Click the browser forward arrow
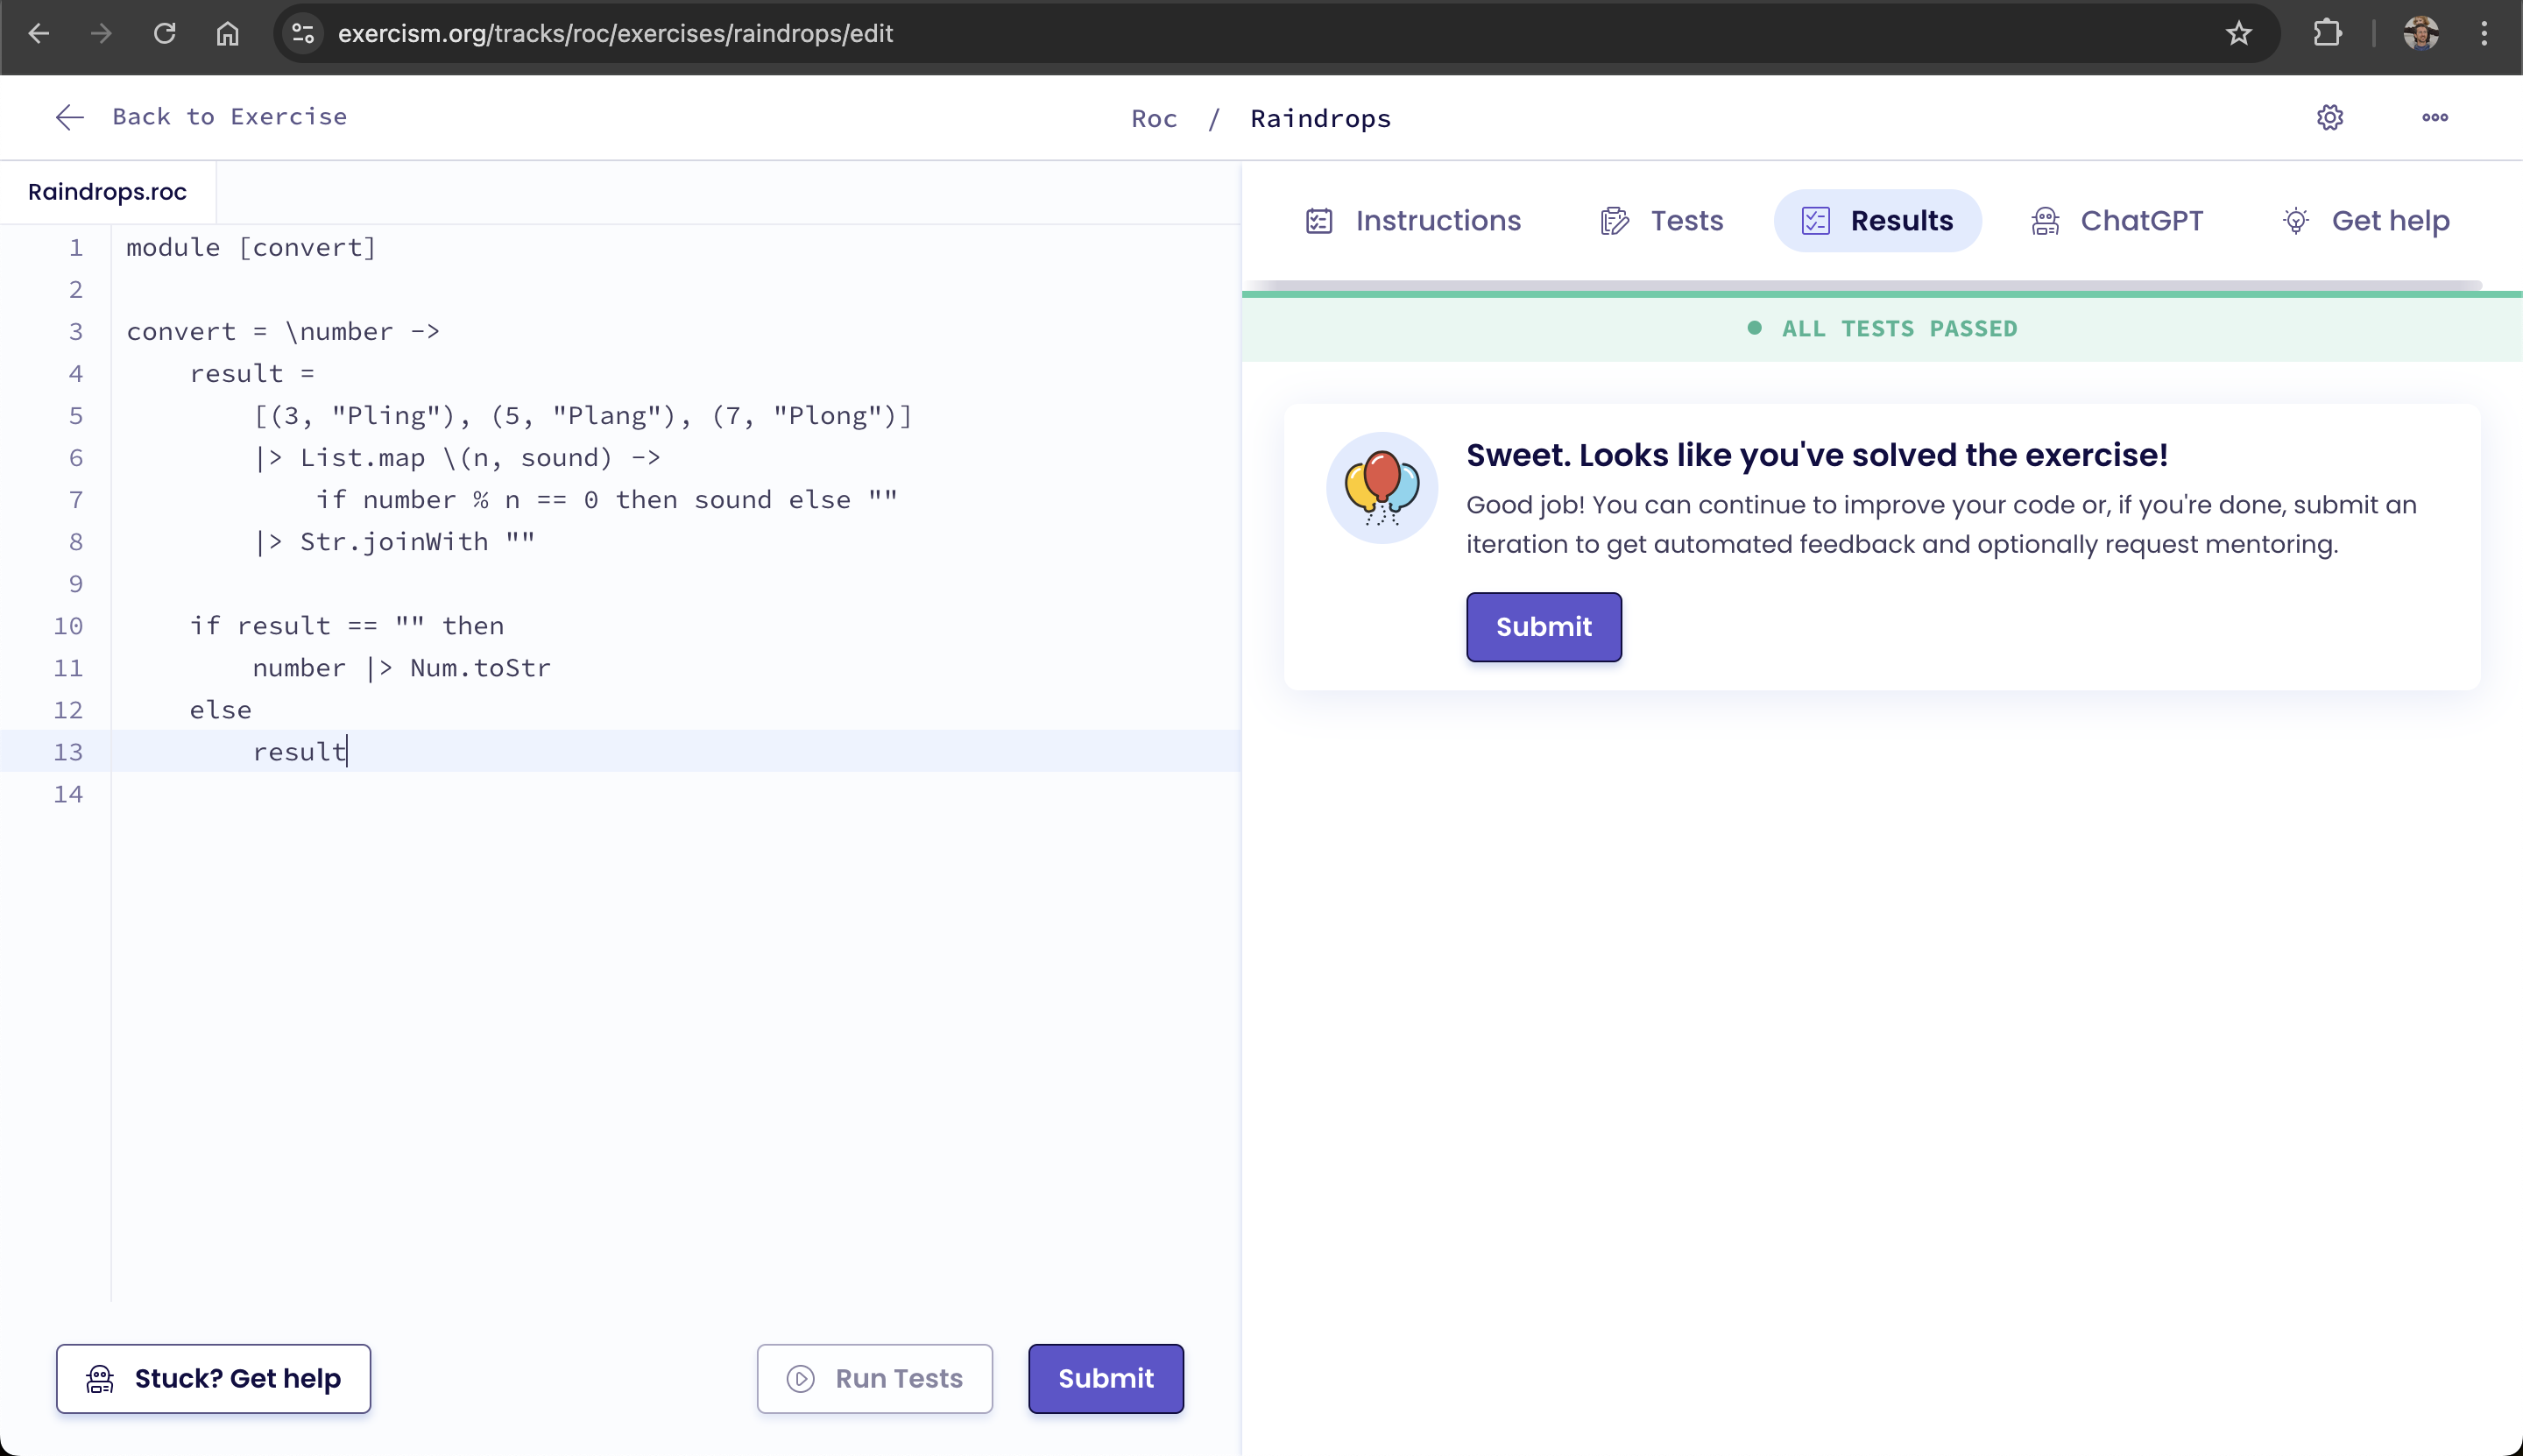Image resolution: width=2523 pixels, height=1456 pixels. coord(101,34)
